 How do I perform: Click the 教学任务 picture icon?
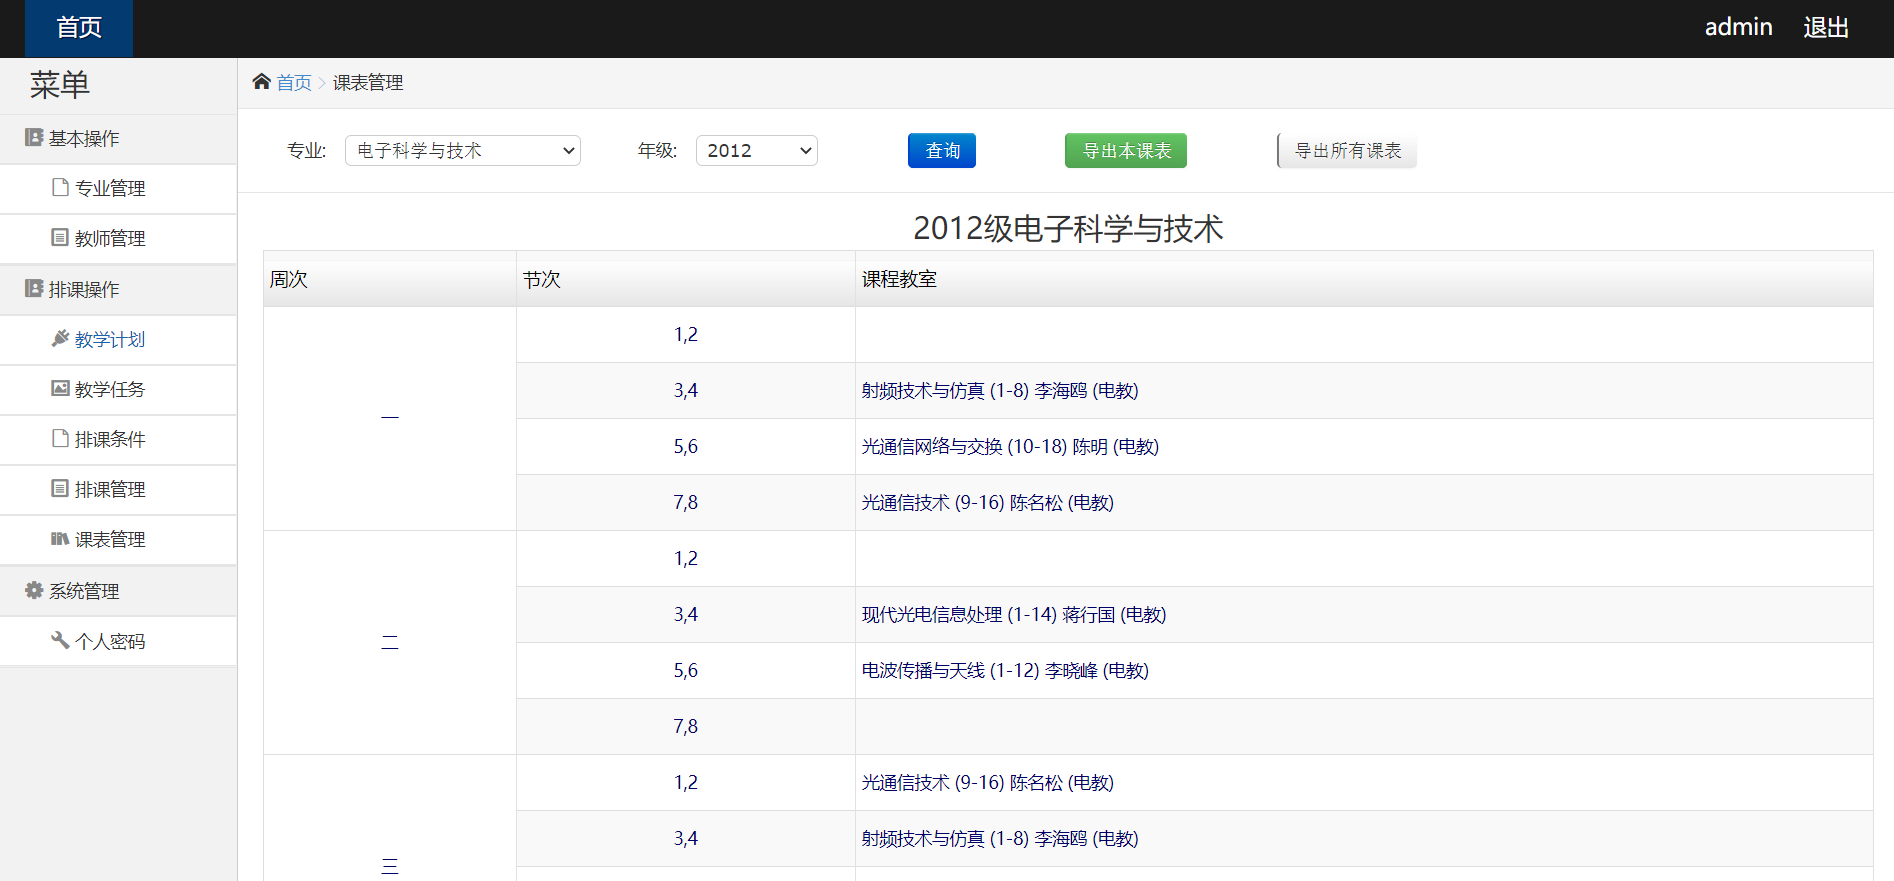point(60,389)
